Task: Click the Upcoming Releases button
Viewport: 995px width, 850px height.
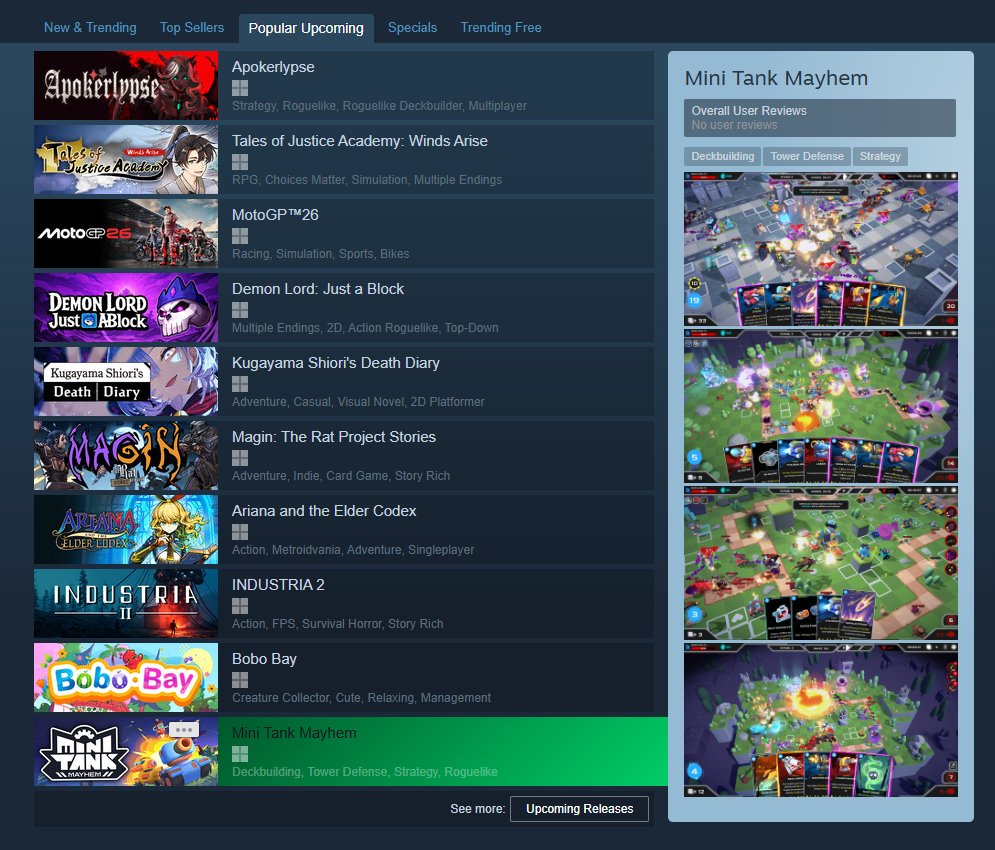Action: tap(579, 809)
